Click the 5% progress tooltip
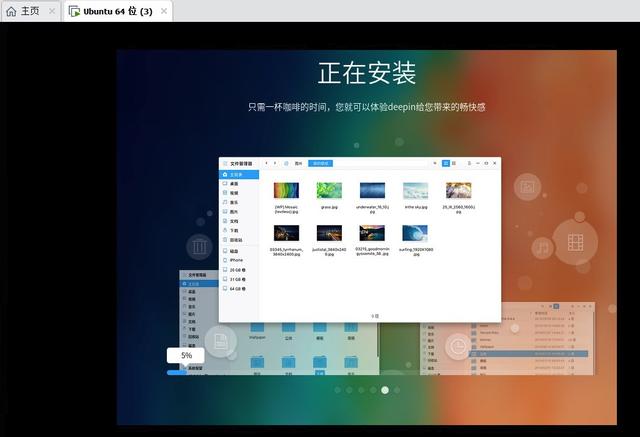Screen dimensions: 640x437 (186, 355)
